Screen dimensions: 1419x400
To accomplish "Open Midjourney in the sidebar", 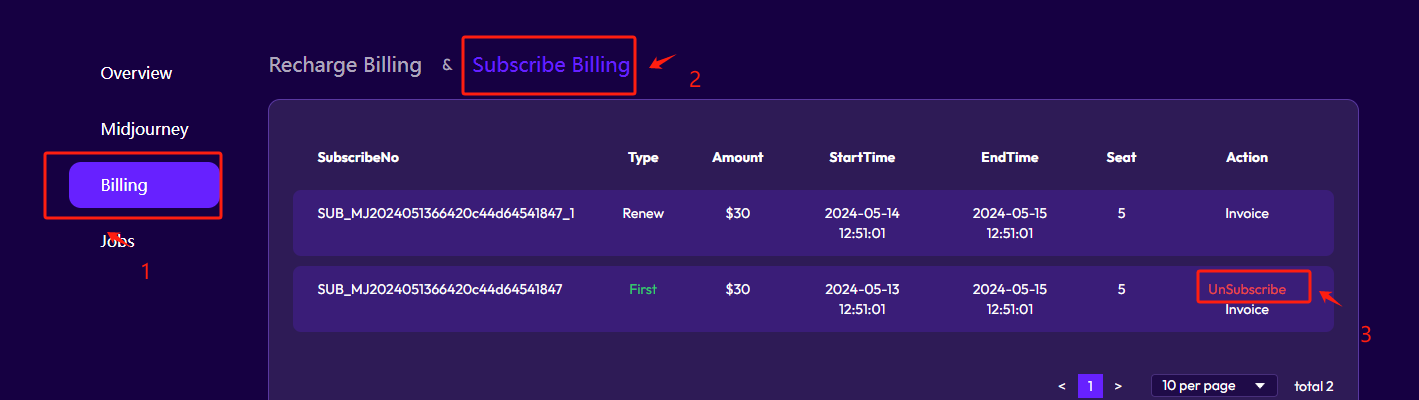I will pyautogui.click(x=144, y=129).
